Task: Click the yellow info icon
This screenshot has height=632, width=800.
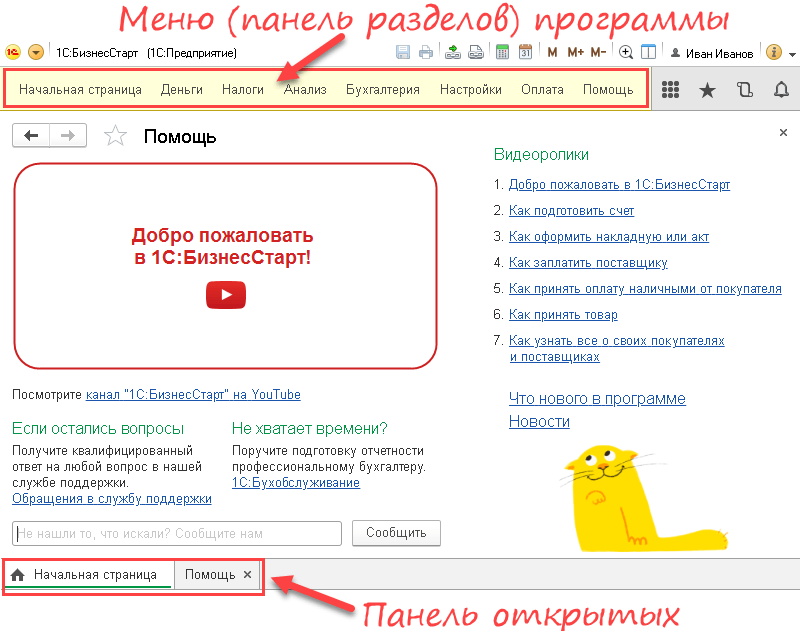Action: (774, 52)
